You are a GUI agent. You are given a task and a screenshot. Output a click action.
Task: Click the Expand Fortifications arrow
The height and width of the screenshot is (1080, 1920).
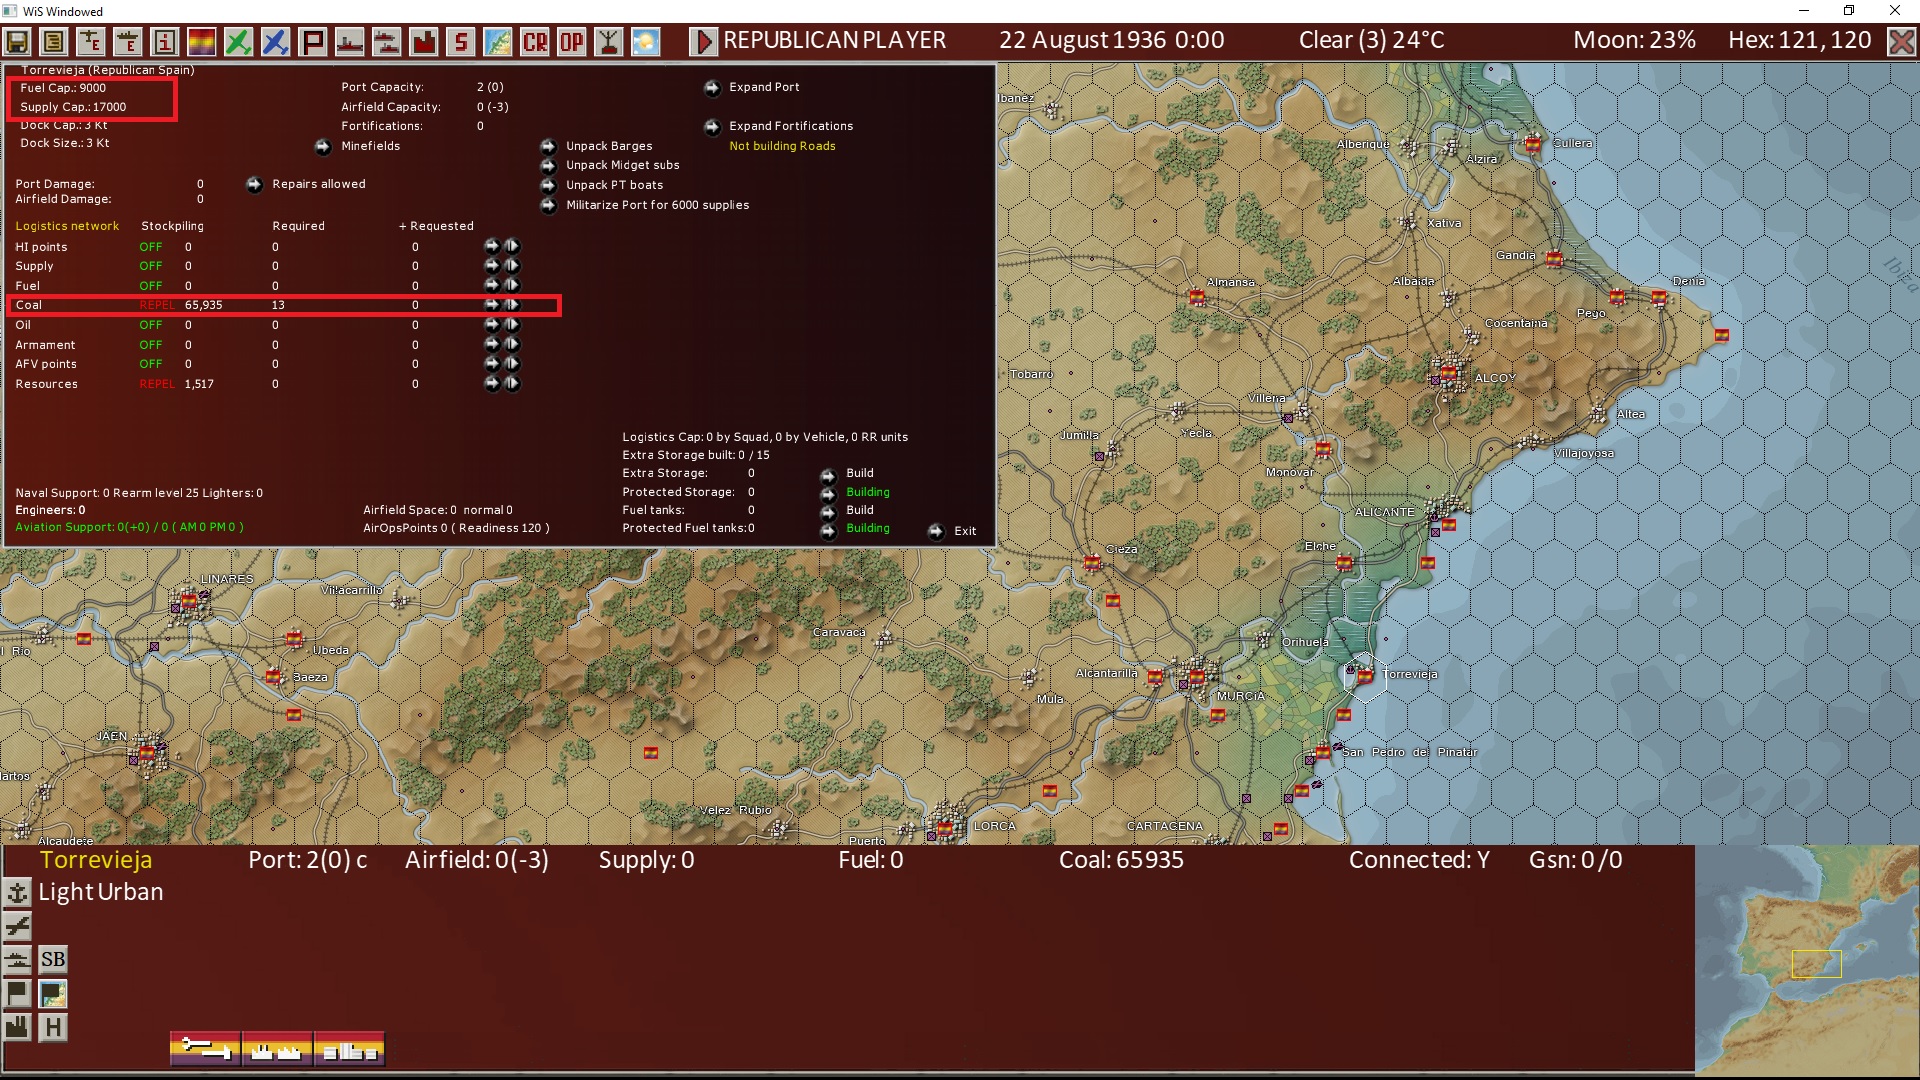(712, 127)
